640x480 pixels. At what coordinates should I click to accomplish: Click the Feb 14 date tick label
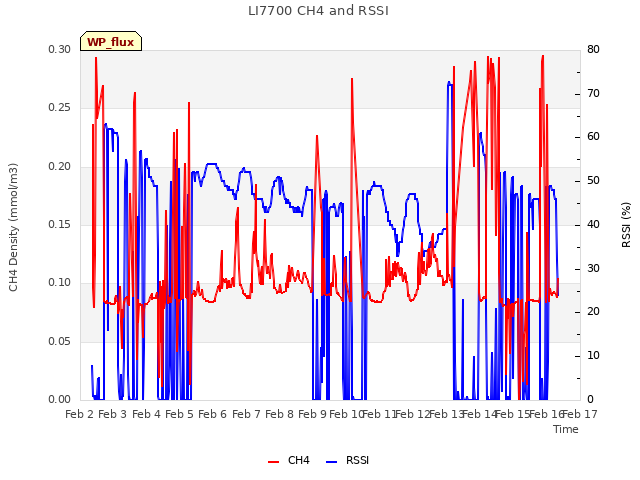coord(480,414)
